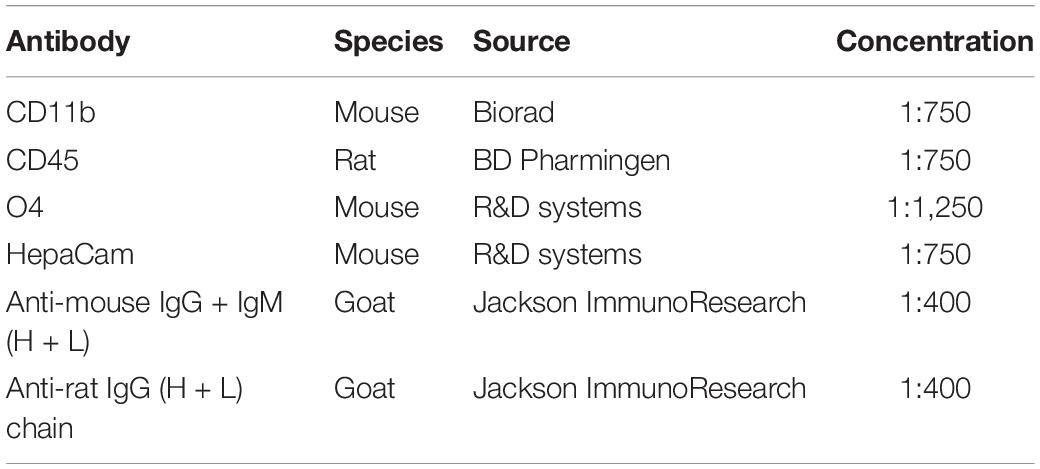This screenshot has height=469, width=1040.
Task: Click the Concentration column header
Action: click(935, 42)
